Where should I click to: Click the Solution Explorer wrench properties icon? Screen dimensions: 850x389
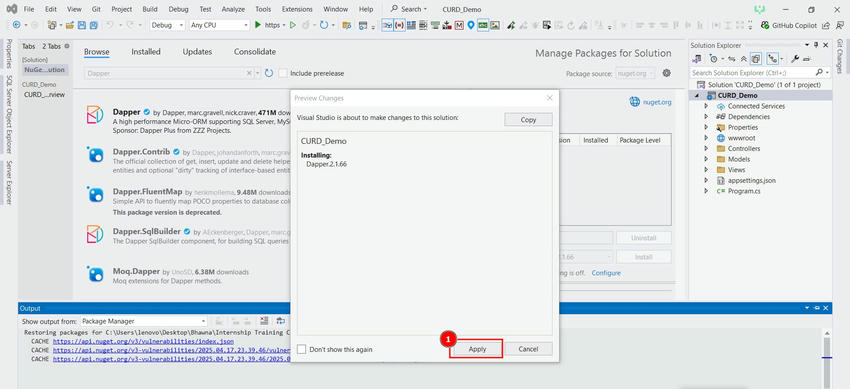795,59
